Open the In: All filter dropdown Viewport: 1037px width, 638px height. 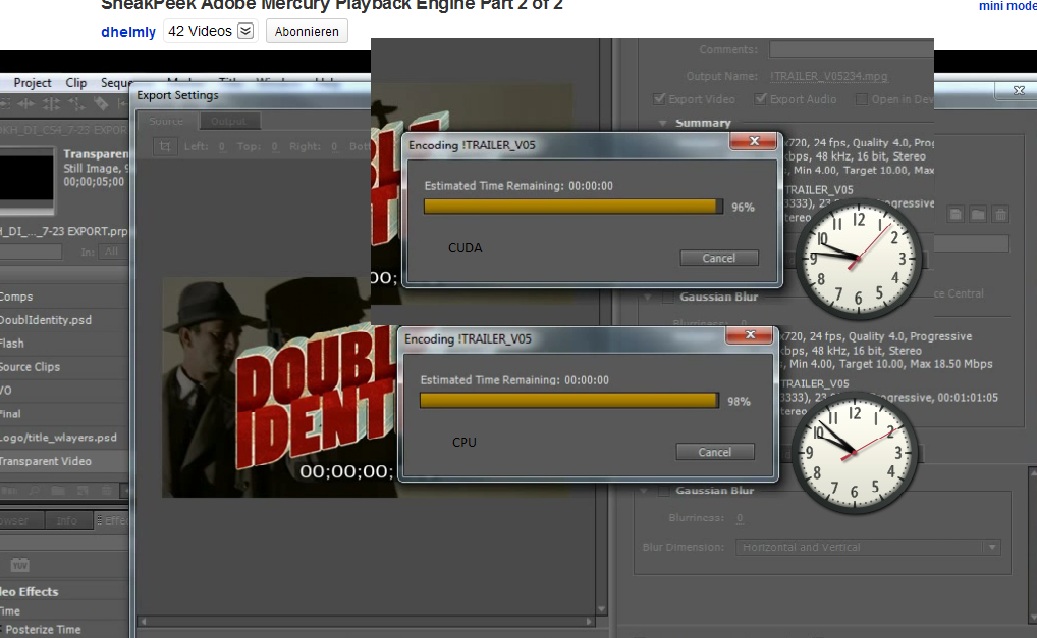coord(112,252)
